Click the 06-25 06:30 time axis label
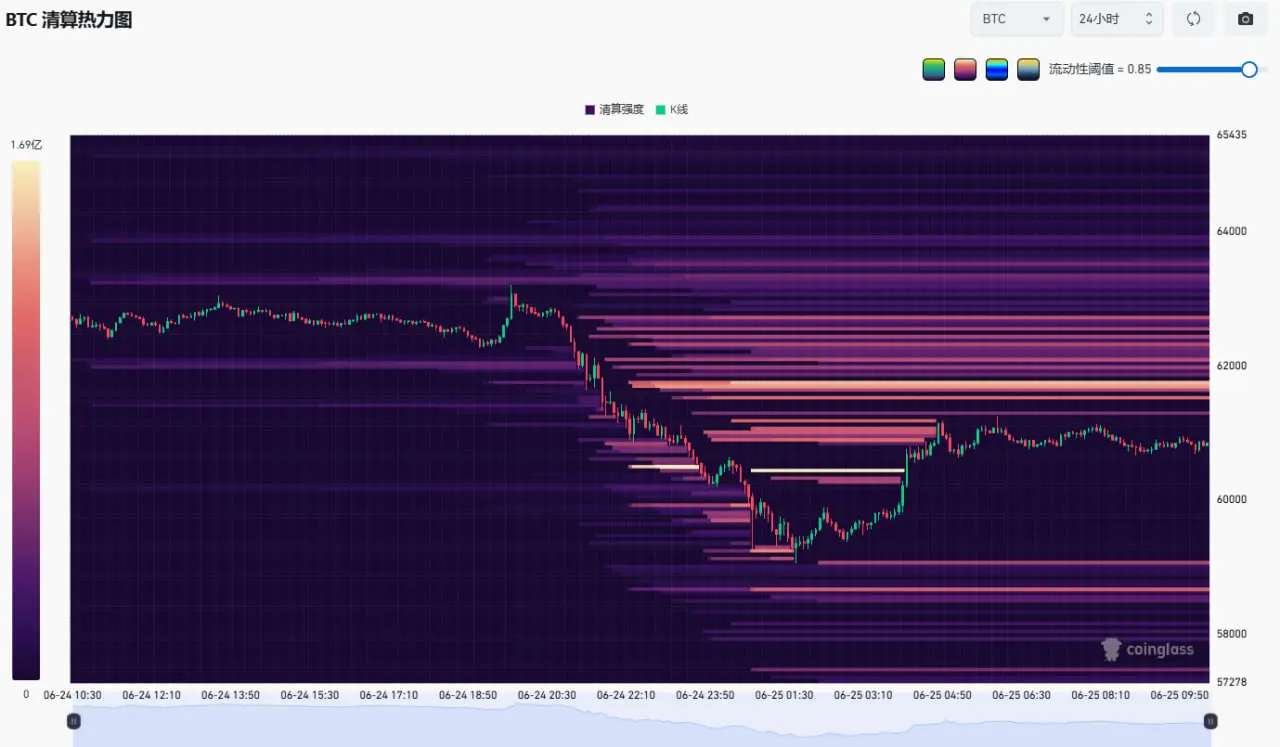Screen dimensions: 1280x747 click(x=1021, y=695)
